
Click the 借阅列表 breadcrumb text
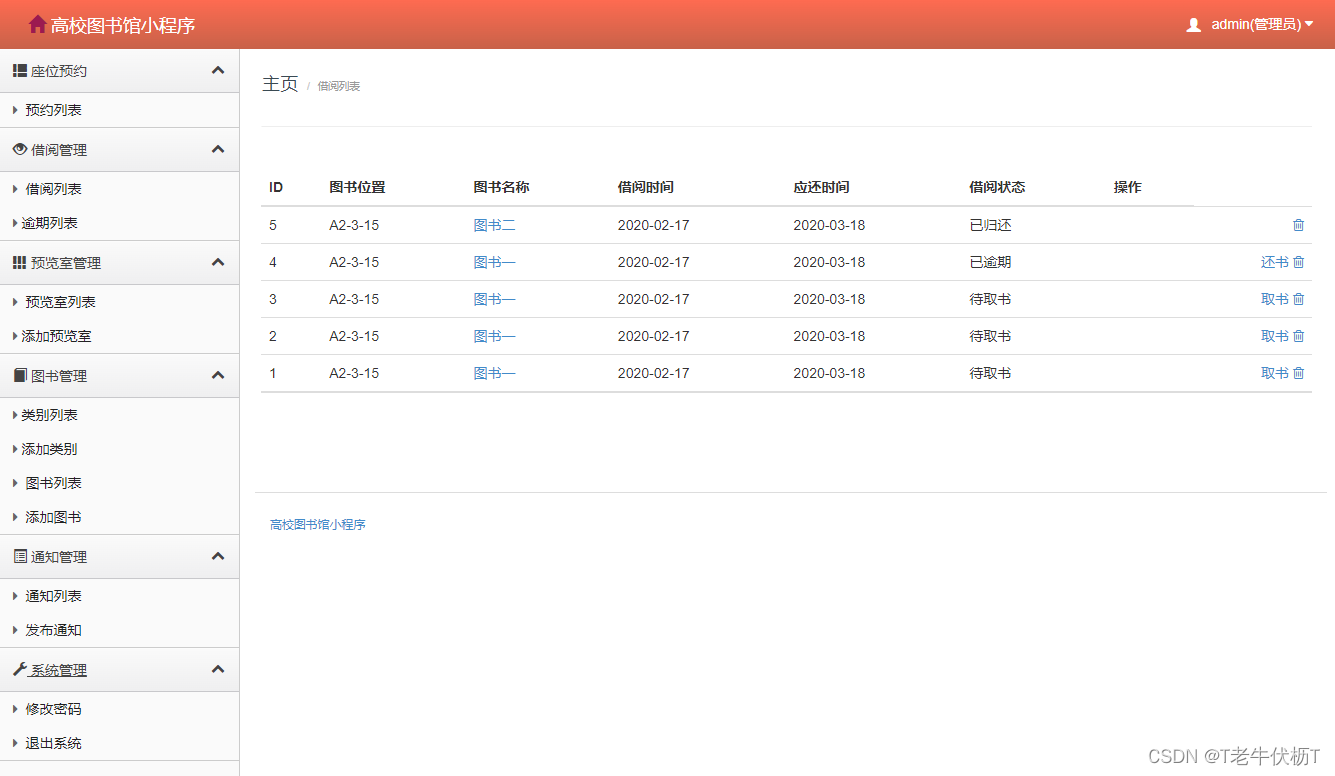point(339,86)
